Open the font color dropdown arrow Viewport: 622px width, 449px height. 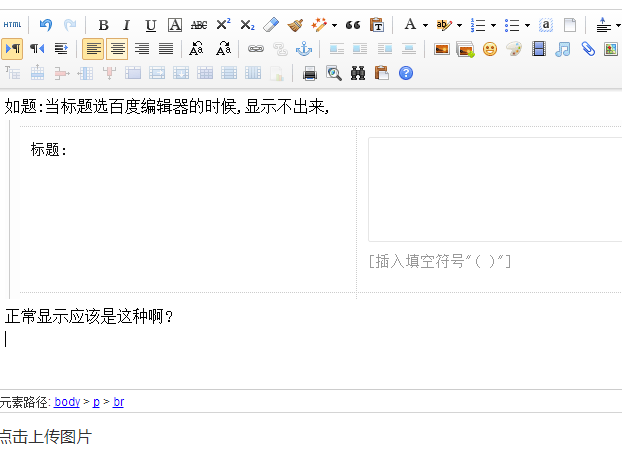tap(425, 25)
